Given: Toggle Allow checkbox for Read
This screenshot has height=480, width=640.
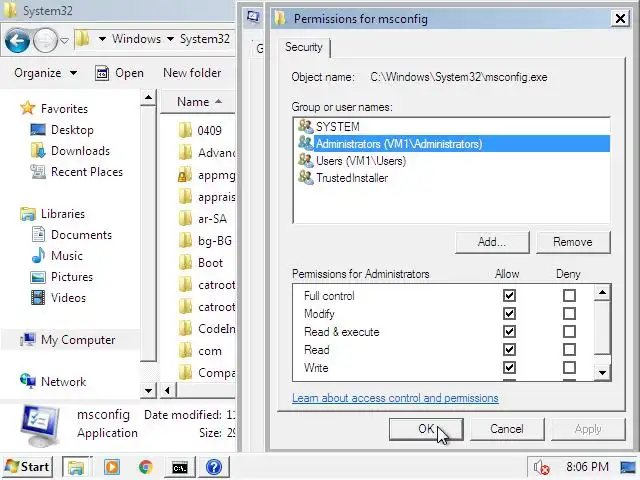Looking at the screenshot, I should click(x=509, y=349).
